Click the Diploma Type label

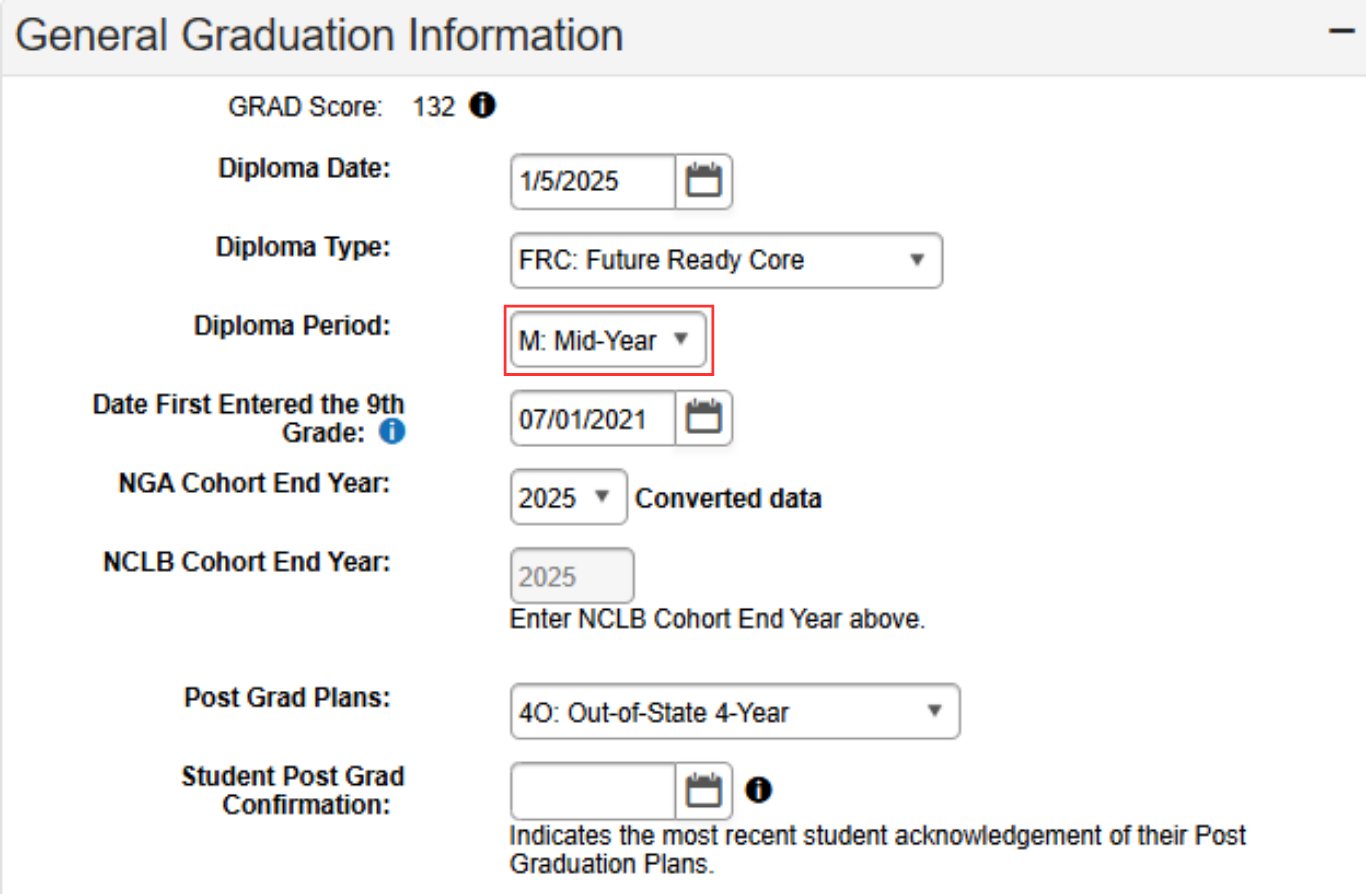[x=303, y=247]
